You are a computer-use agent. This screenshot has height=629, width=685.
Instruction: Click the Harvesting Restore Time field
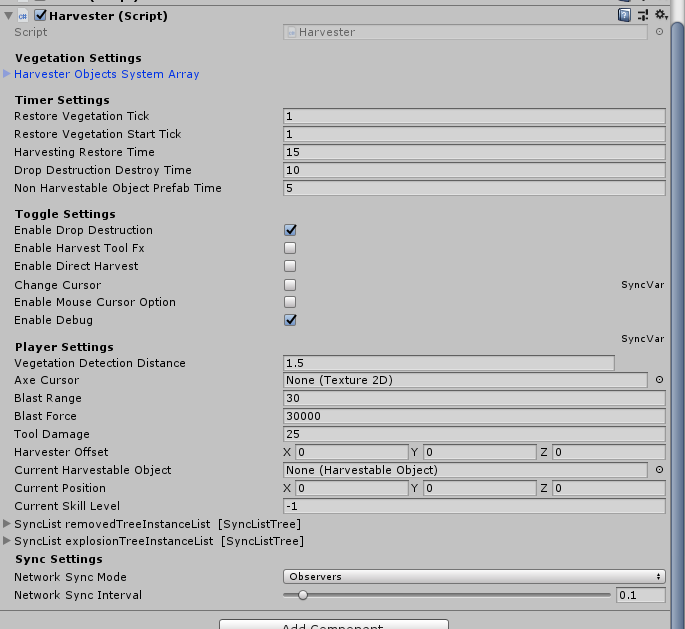click(474, 152)
